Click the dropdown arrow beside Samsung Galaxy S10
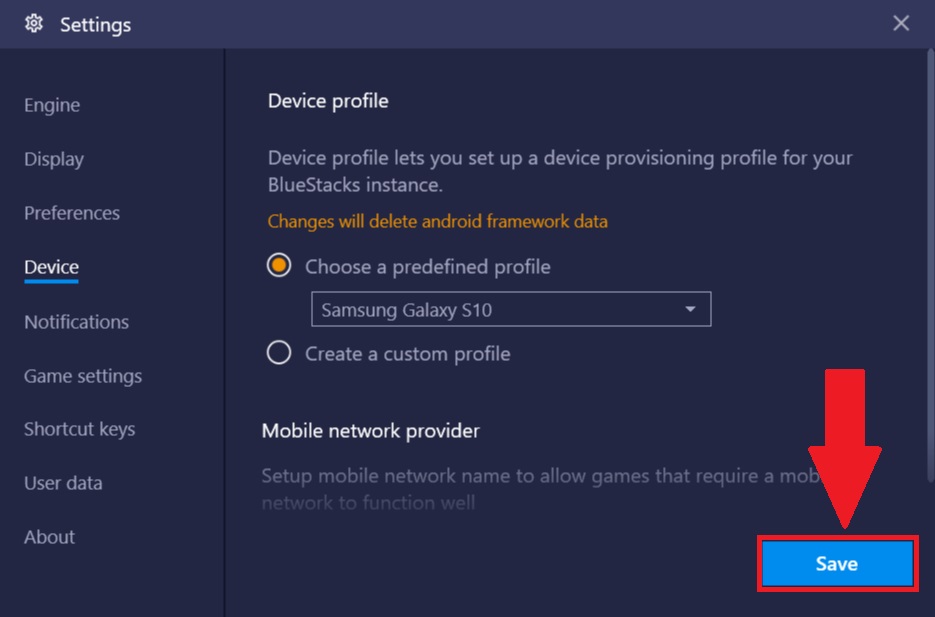935x617 pixels. tap(689, 309)
